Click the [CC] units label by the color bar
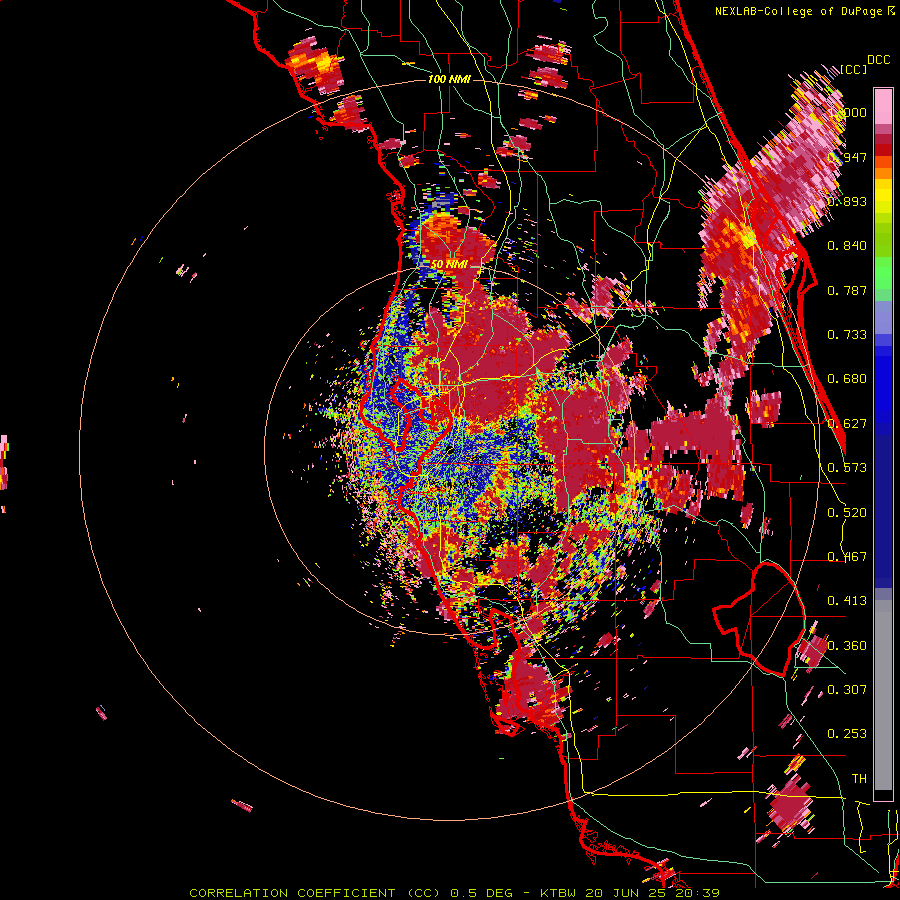Image resolution: width=900 pixels, height=900 pixels. (x=853, y=69)
